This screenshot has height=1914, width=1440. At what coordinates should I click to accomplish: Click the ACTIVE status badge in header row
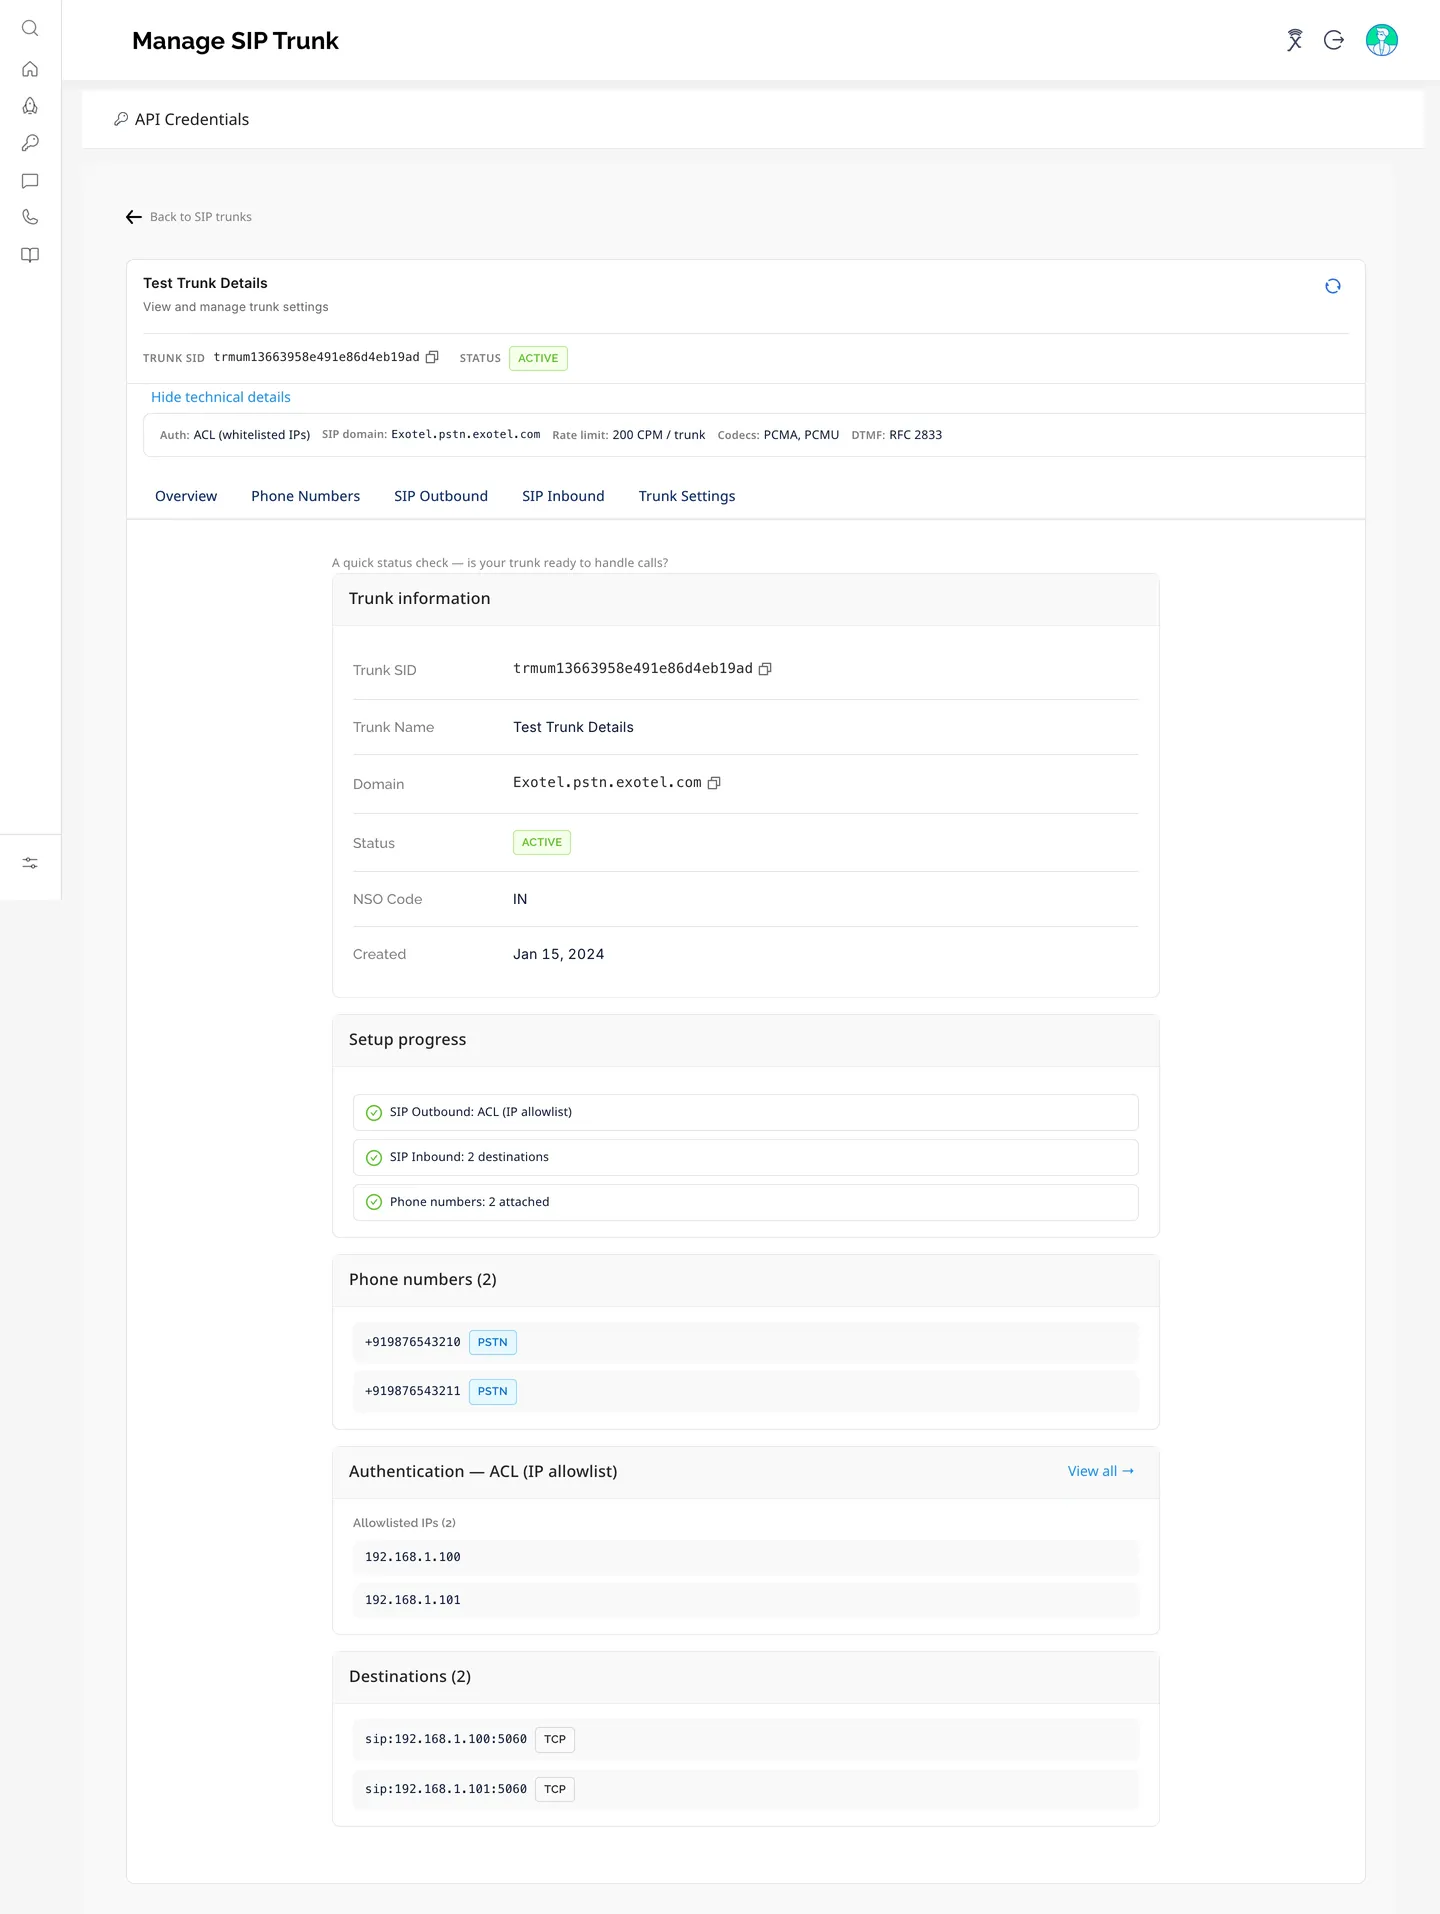coord(538,358)
